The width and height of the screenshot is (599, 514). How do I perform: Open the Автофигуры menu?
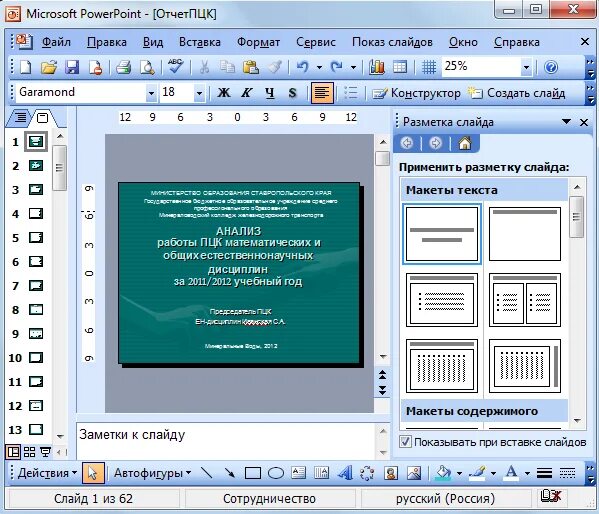(152, 473)
